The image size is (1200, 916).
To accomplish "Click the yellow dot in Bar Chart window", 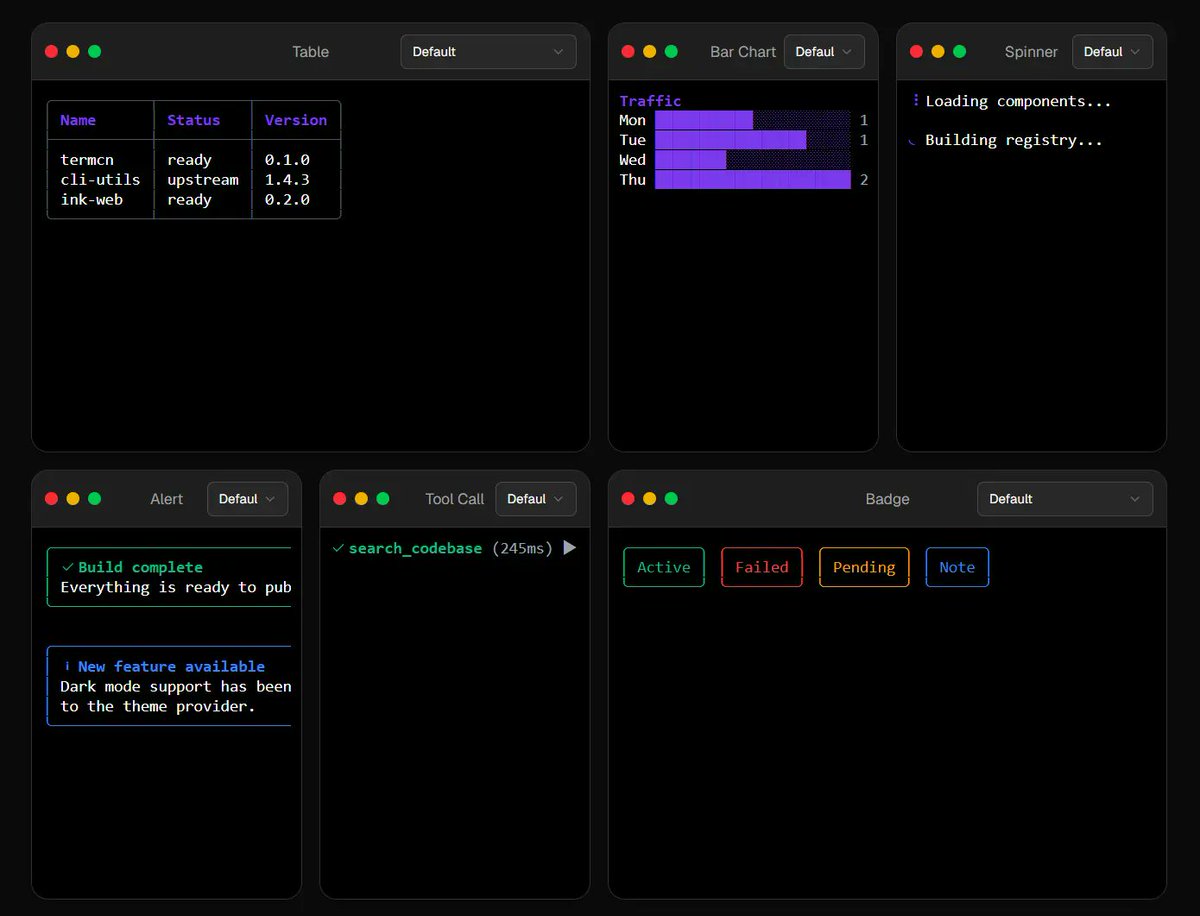I will tap(650, 52).
